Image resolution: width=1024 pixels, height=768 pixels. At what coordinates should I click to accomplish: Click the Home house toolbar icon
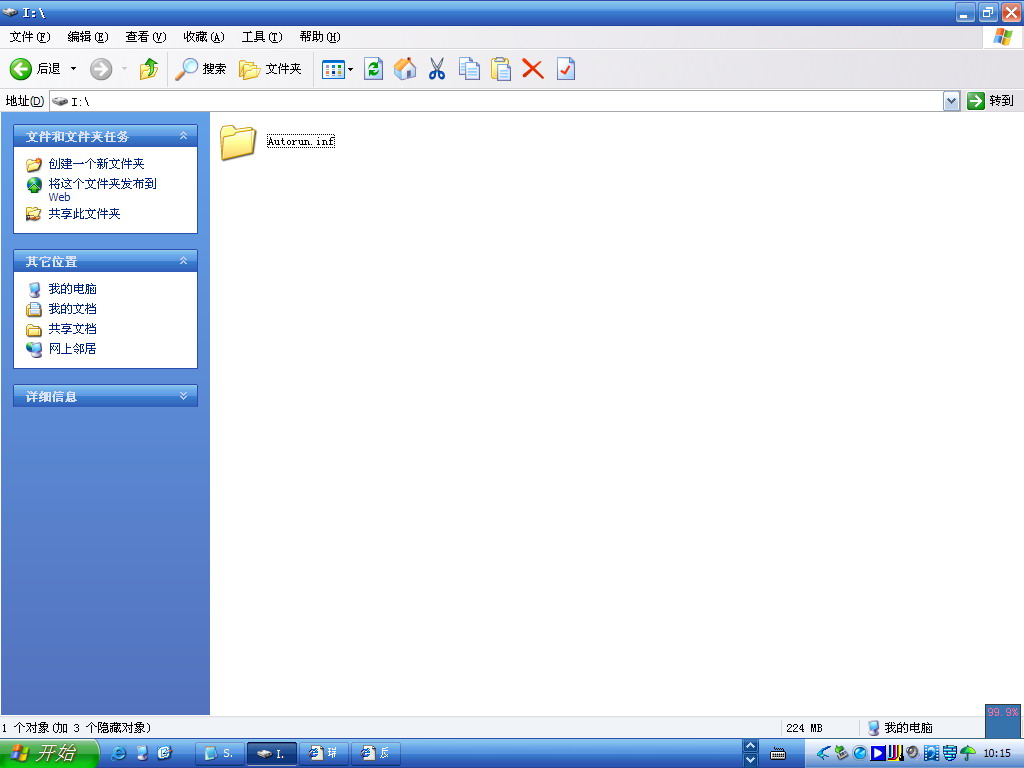coord(405,69)
